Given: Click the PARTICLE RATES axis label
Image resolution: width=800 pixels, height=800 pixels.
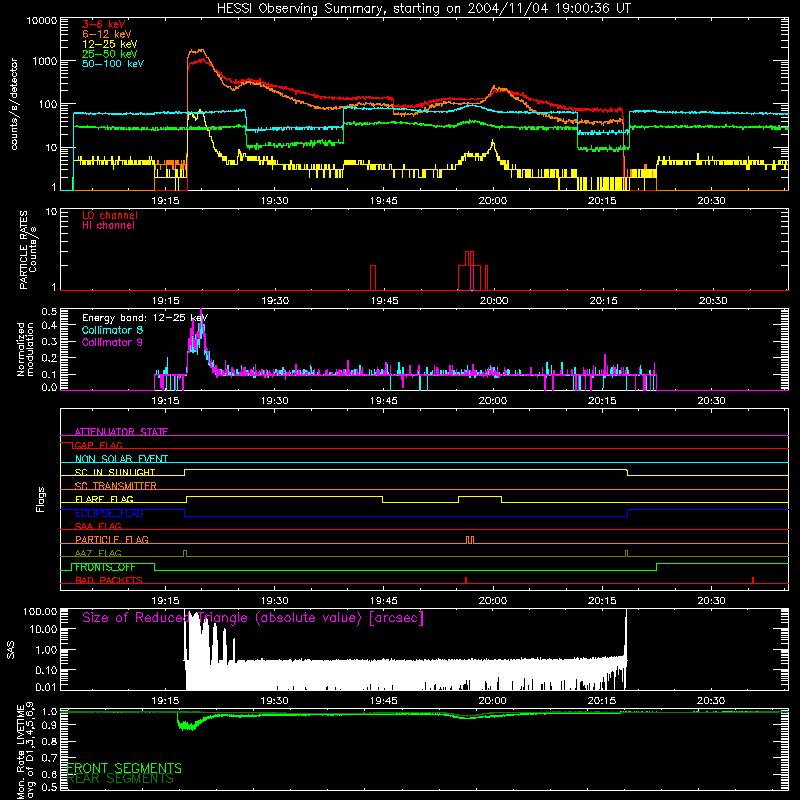Looking at the screenshot, I should coord(28,250).
